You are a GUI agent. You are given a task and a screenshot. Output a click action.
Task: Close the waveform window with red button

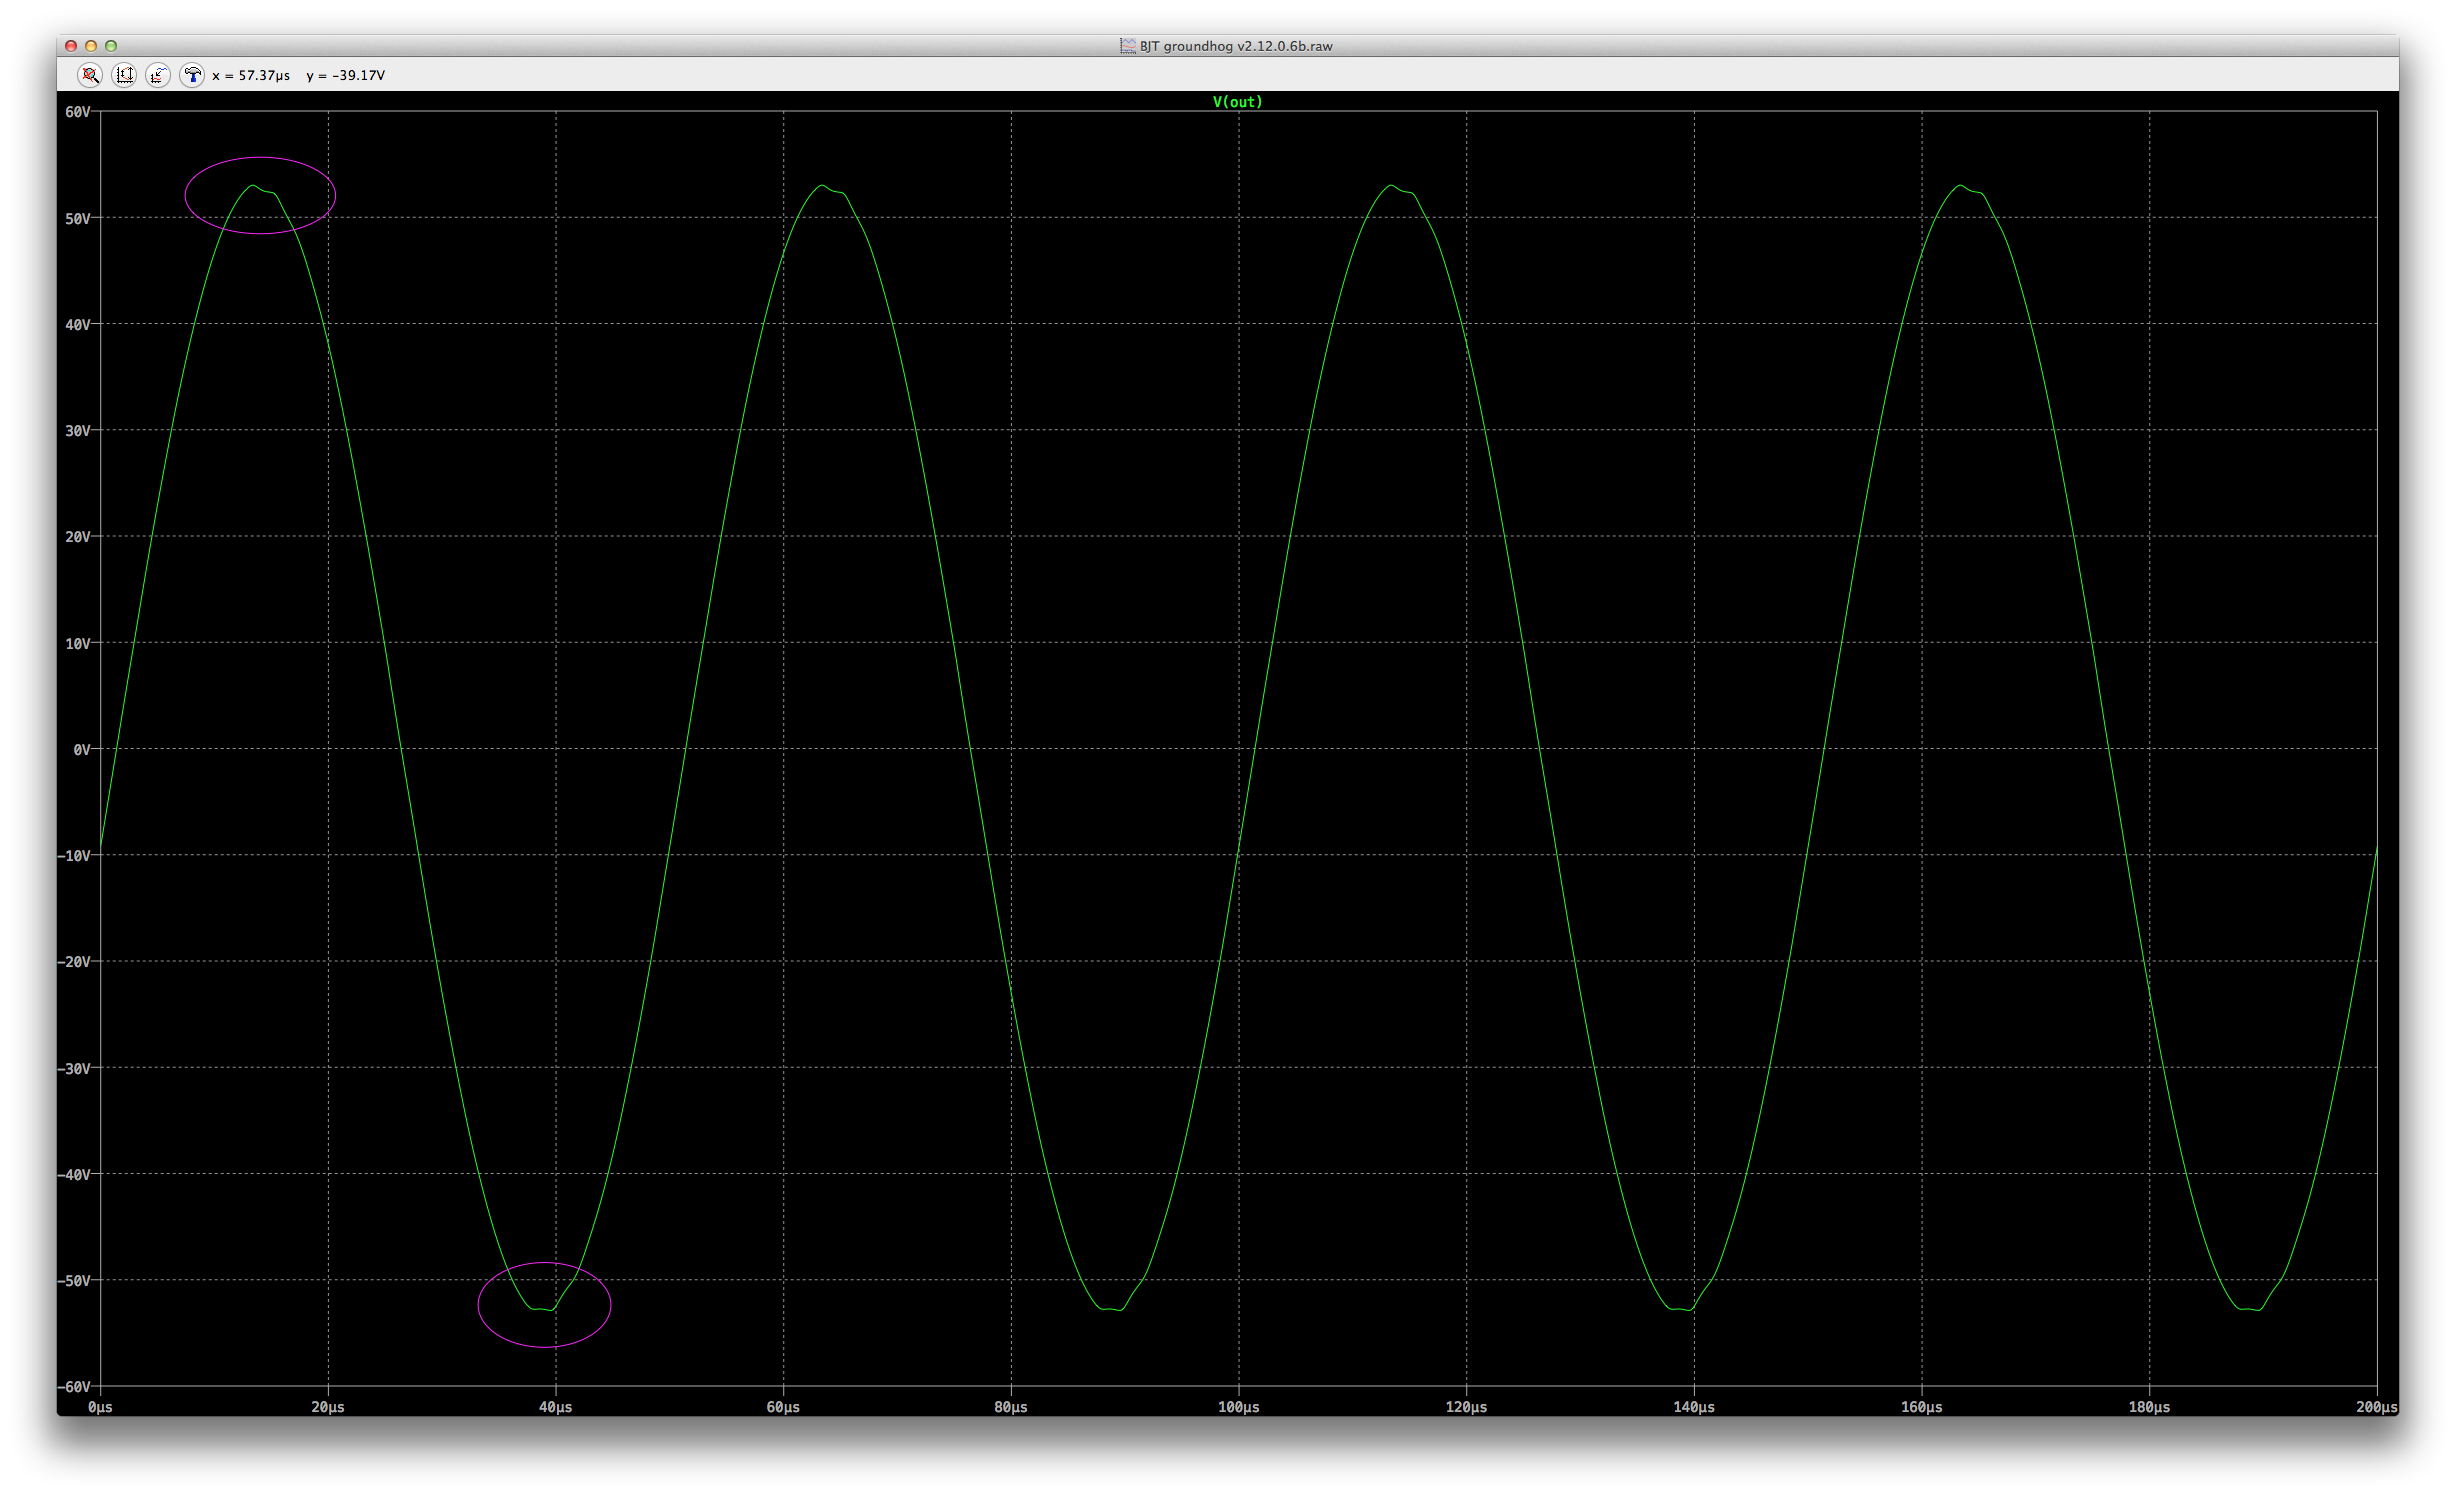71,46
